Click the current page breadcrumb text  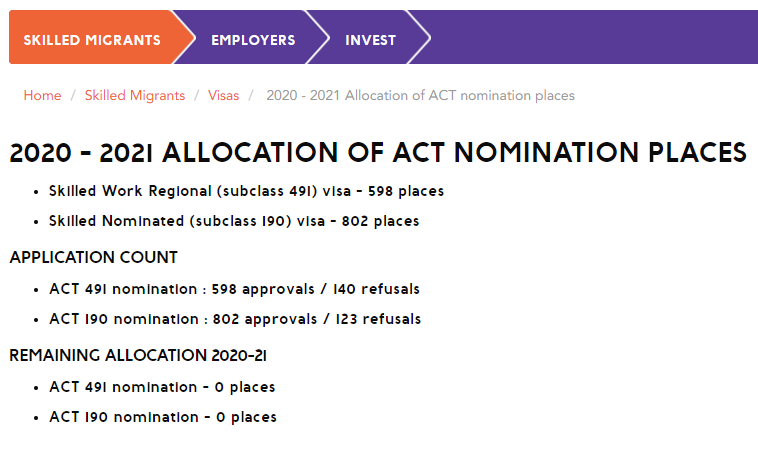420,95
